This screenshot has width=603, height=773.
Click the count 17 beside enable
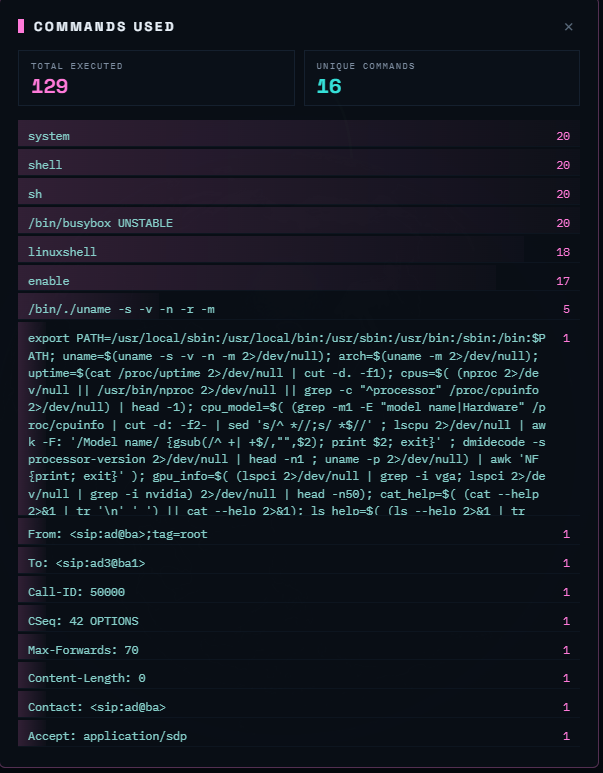(563, 281)
